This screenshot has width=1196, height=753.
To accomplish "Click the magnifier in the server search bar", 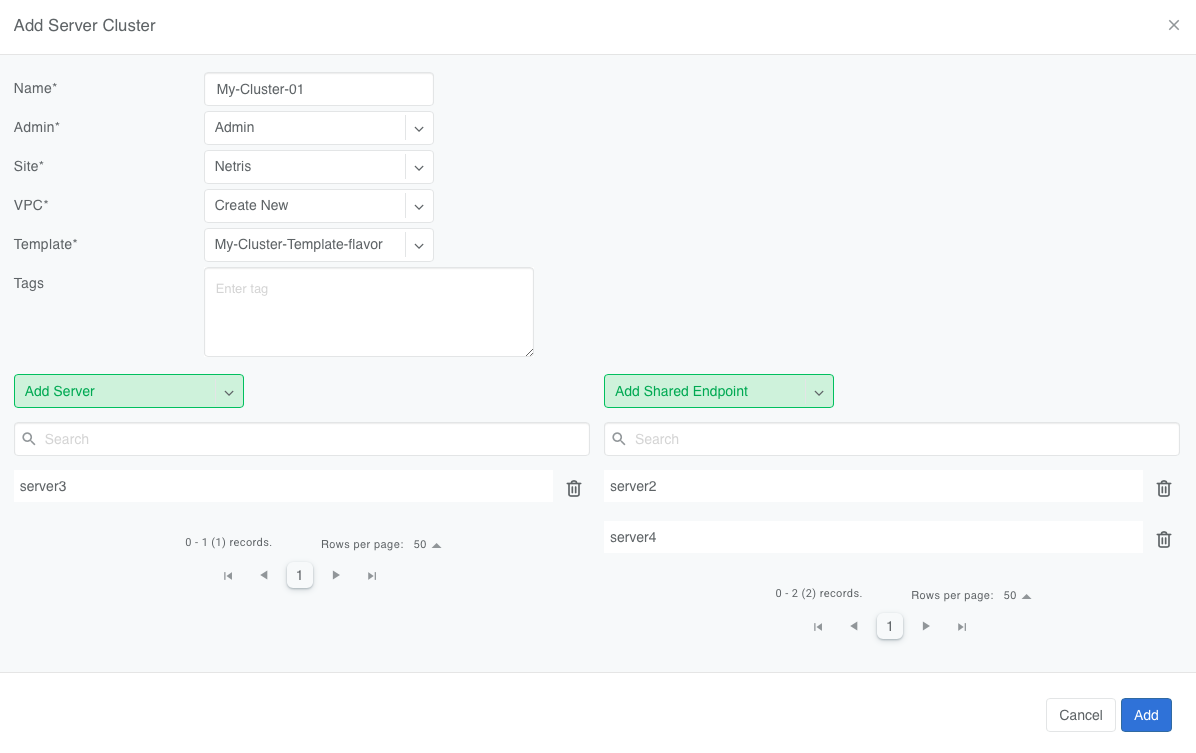I will tap(29, 439).
